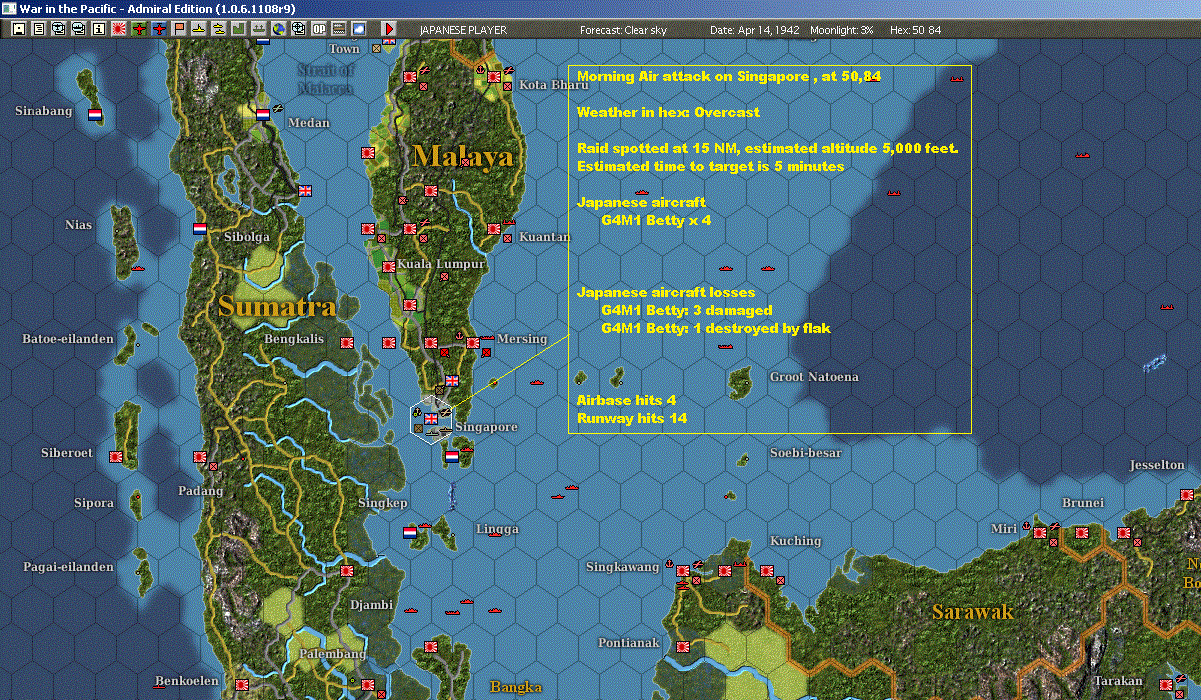The width and height of the screenshot is (1201, 700).
Task: Click the Japanese rising sun toolbar icon
Action: click(118, 29)
